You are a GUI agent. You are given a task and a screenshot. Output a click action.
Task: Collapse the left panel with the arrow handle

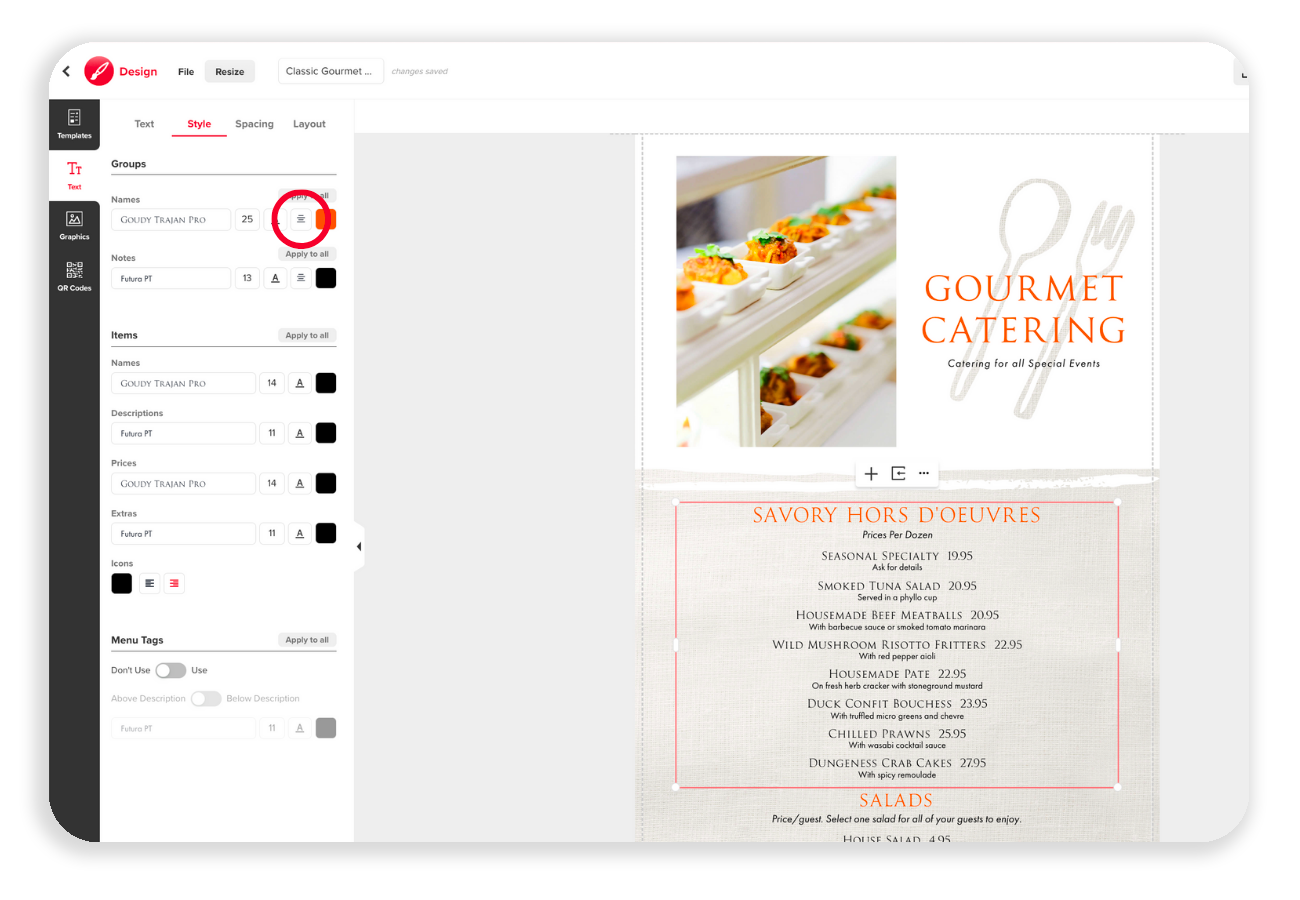pos(359,547)
